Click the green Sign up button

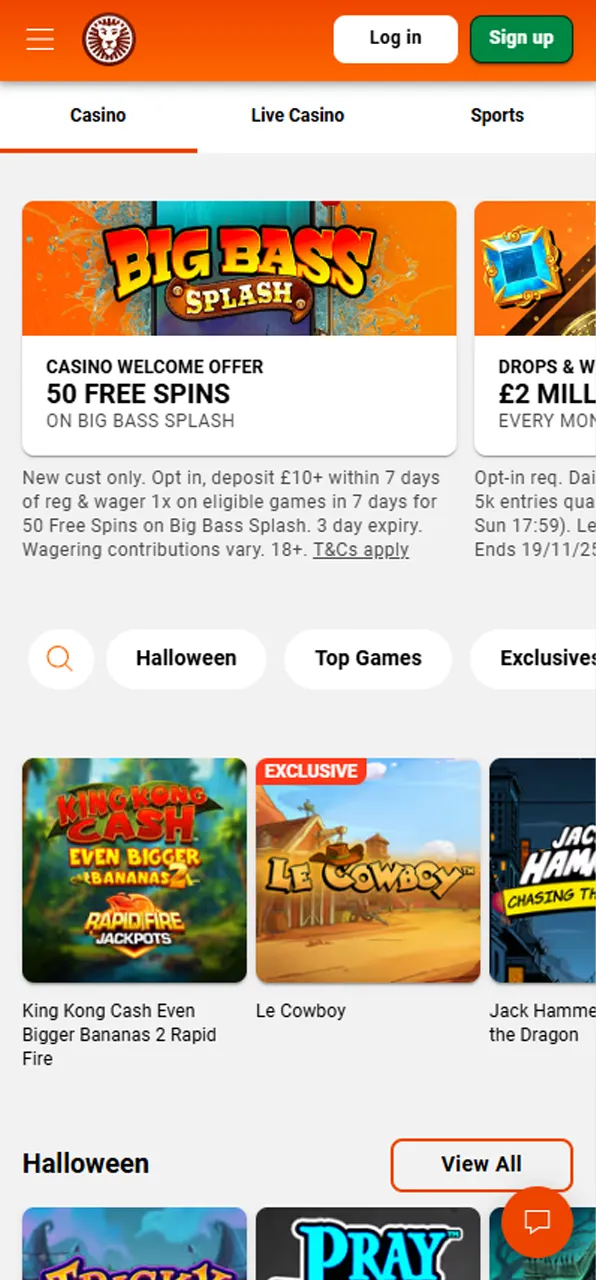coord(521,39)
